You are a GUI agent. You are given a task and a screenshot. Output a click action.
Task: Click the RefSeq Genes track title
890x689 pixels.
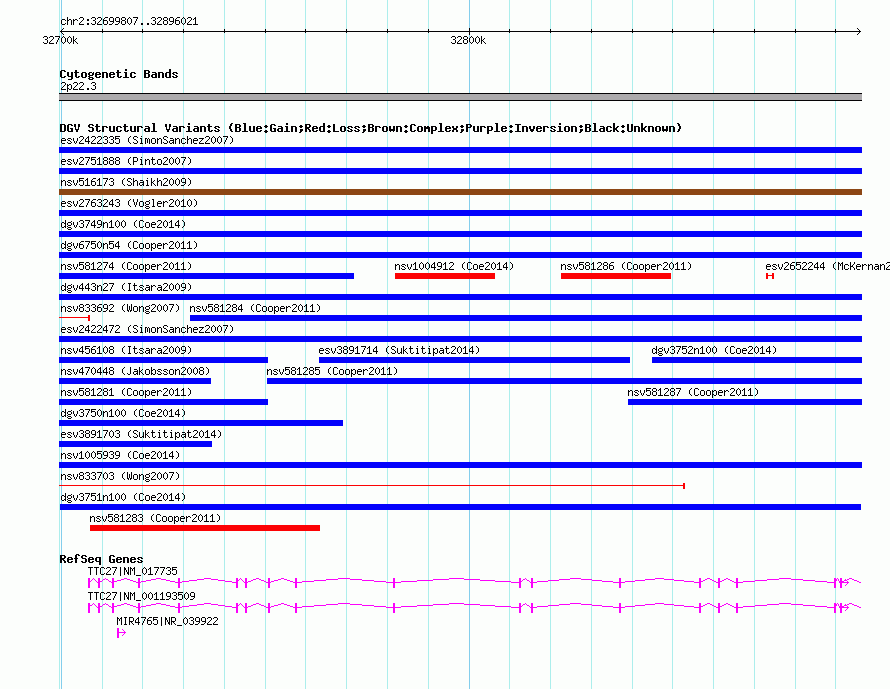tap(101, 559)
